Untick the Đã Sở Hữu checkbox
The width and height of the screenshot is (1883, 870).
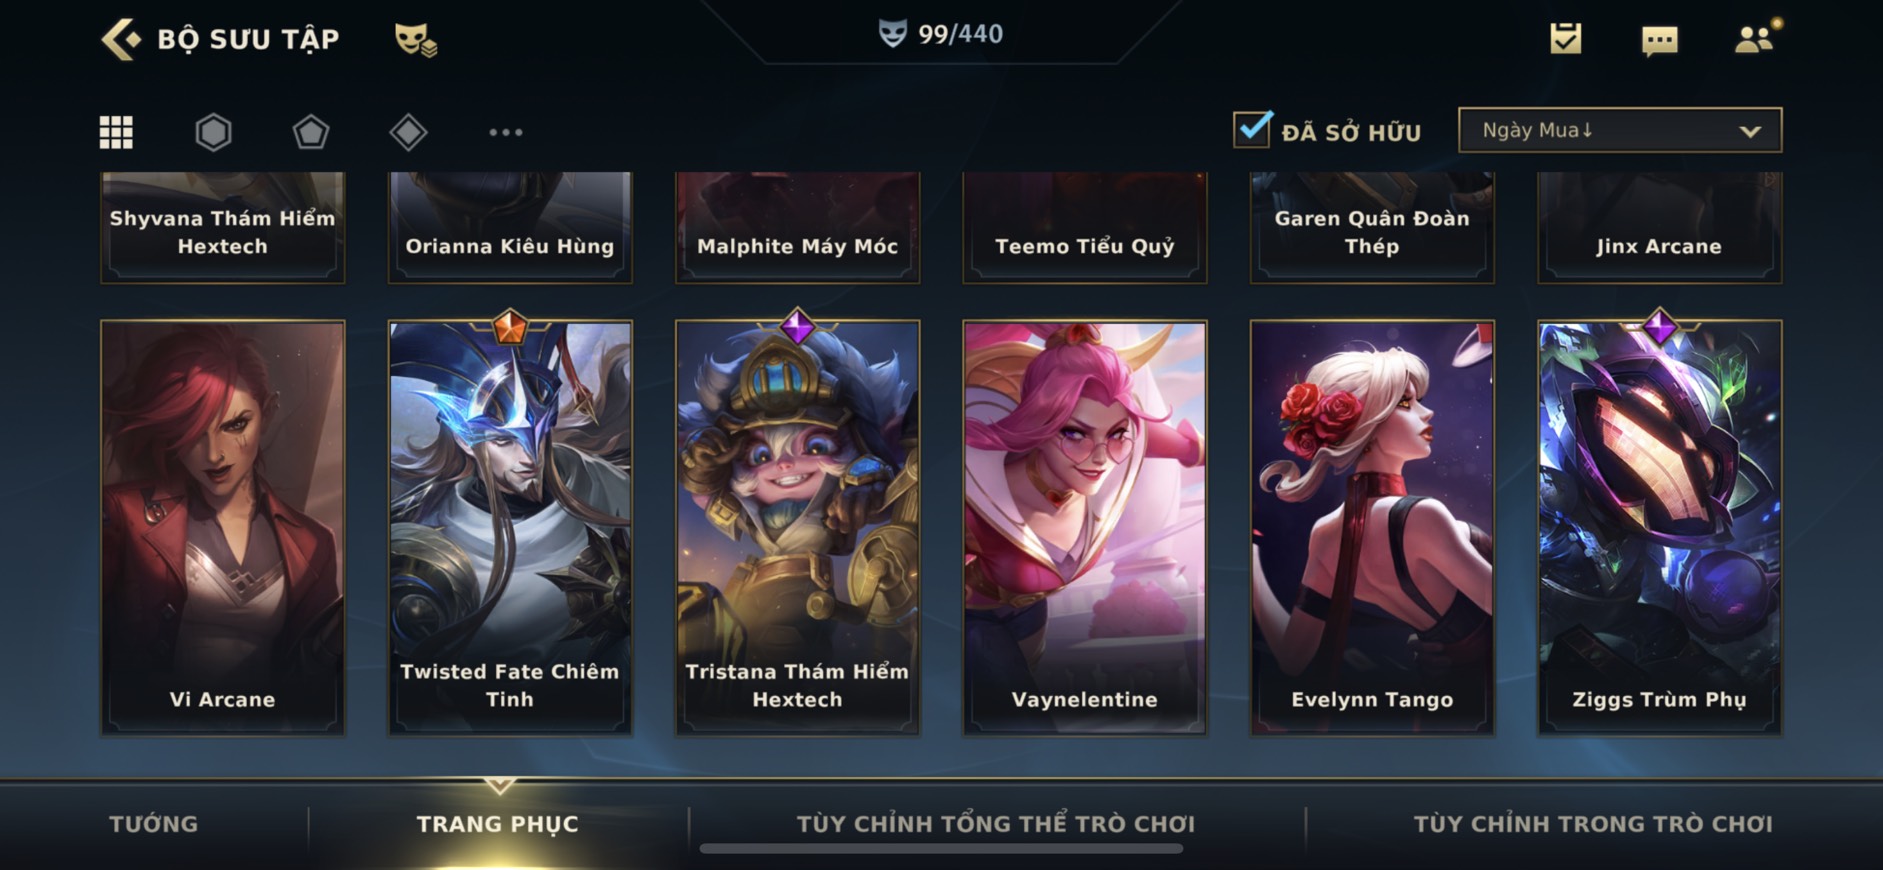click(1252, 130)
